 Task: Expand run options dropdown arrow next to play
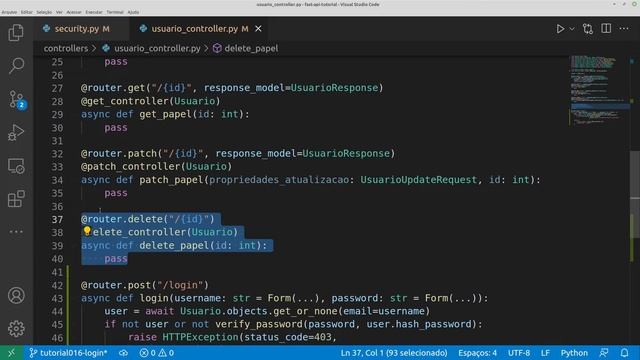pos(572,29)
